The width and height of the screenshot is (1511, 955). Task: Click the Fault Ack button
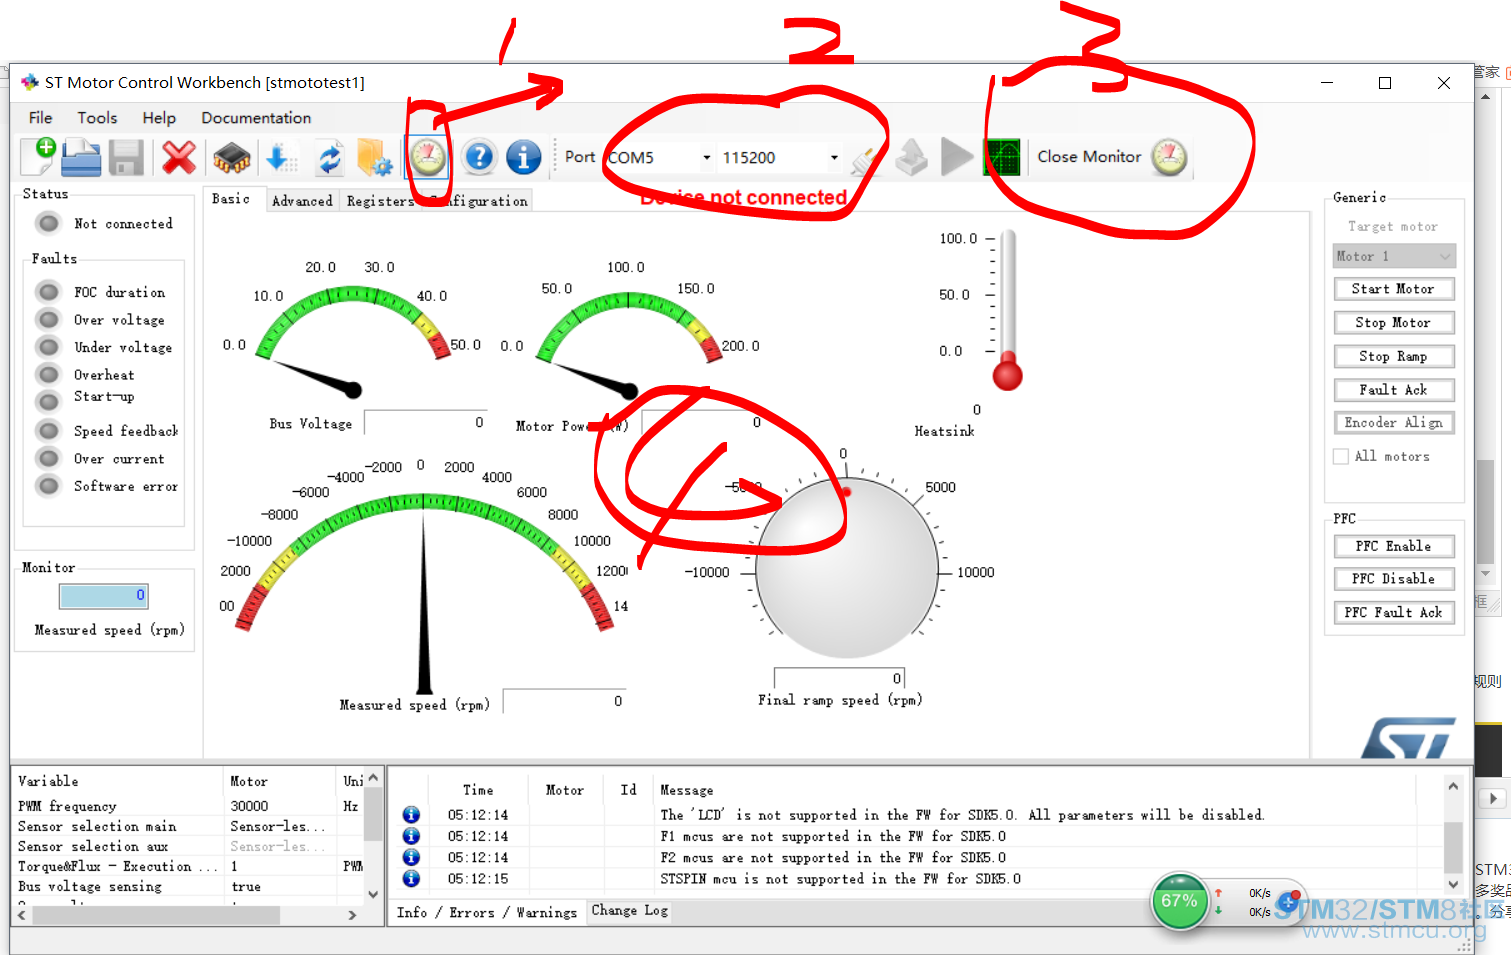pyautogui.click(x=1394, y=390)
